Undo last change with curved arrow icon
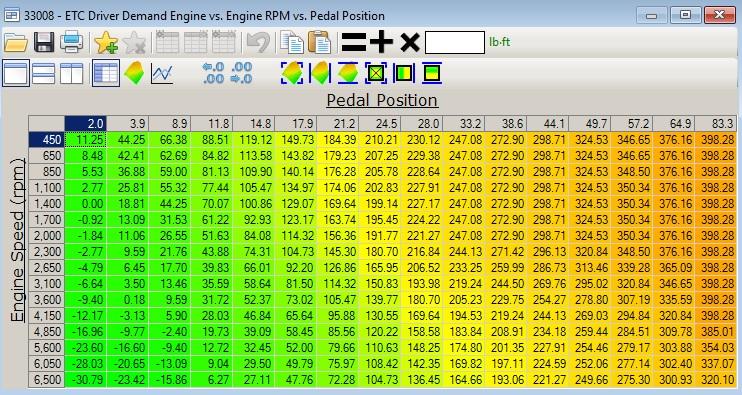This screenshot has height=395, width=742. [x=258, y=43]
